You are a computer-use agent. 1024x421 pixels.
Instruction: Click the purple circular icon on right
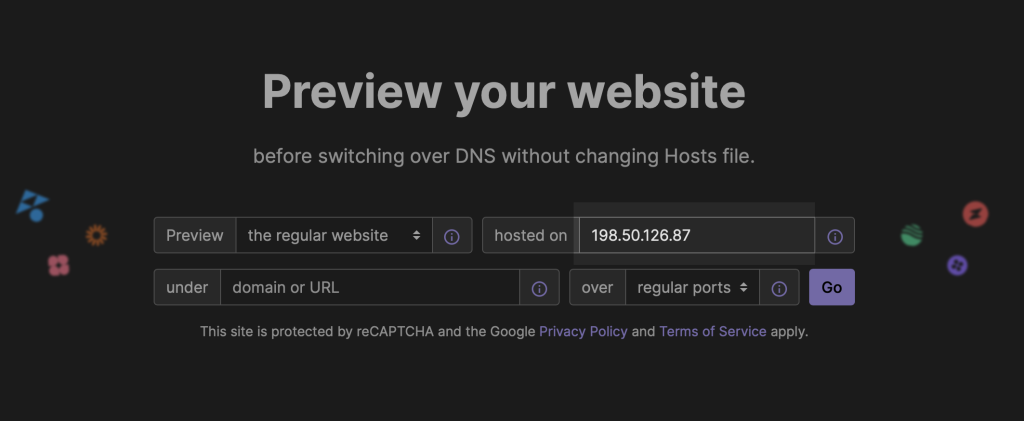tap(957, 265)
